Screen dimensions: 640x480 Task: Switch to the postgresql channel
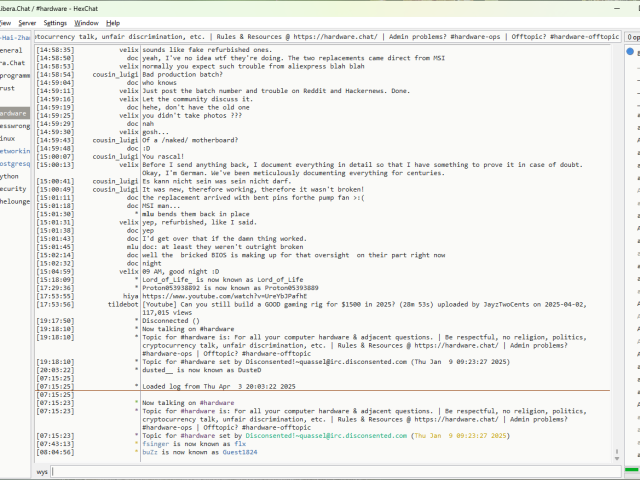click(x=14, y=162)
